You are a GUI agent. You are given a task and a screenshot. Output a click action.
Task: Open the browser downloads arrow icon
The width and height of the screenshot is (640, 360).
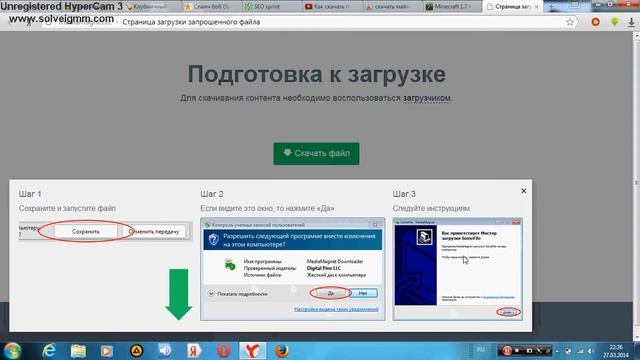pos(631,22)
